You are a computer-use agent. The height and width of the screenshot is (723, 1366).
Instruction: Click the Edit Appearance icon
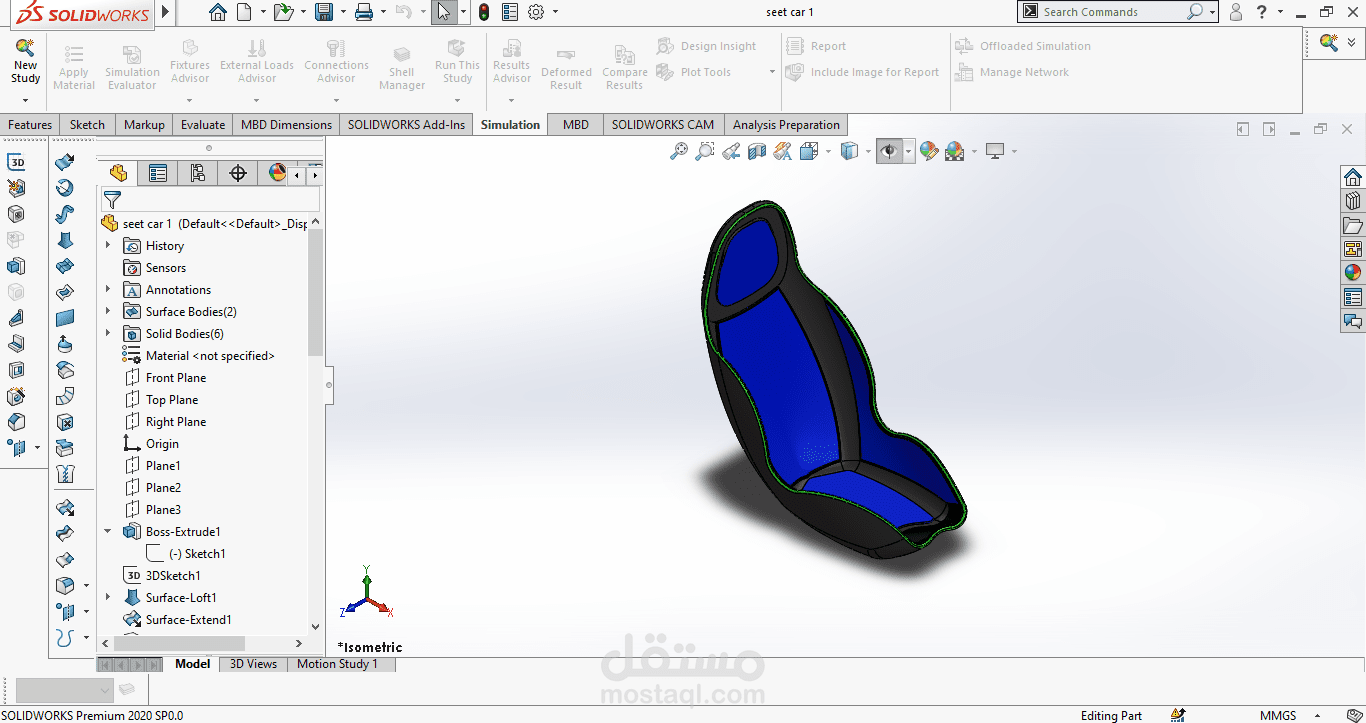click(x=929, y=151)
